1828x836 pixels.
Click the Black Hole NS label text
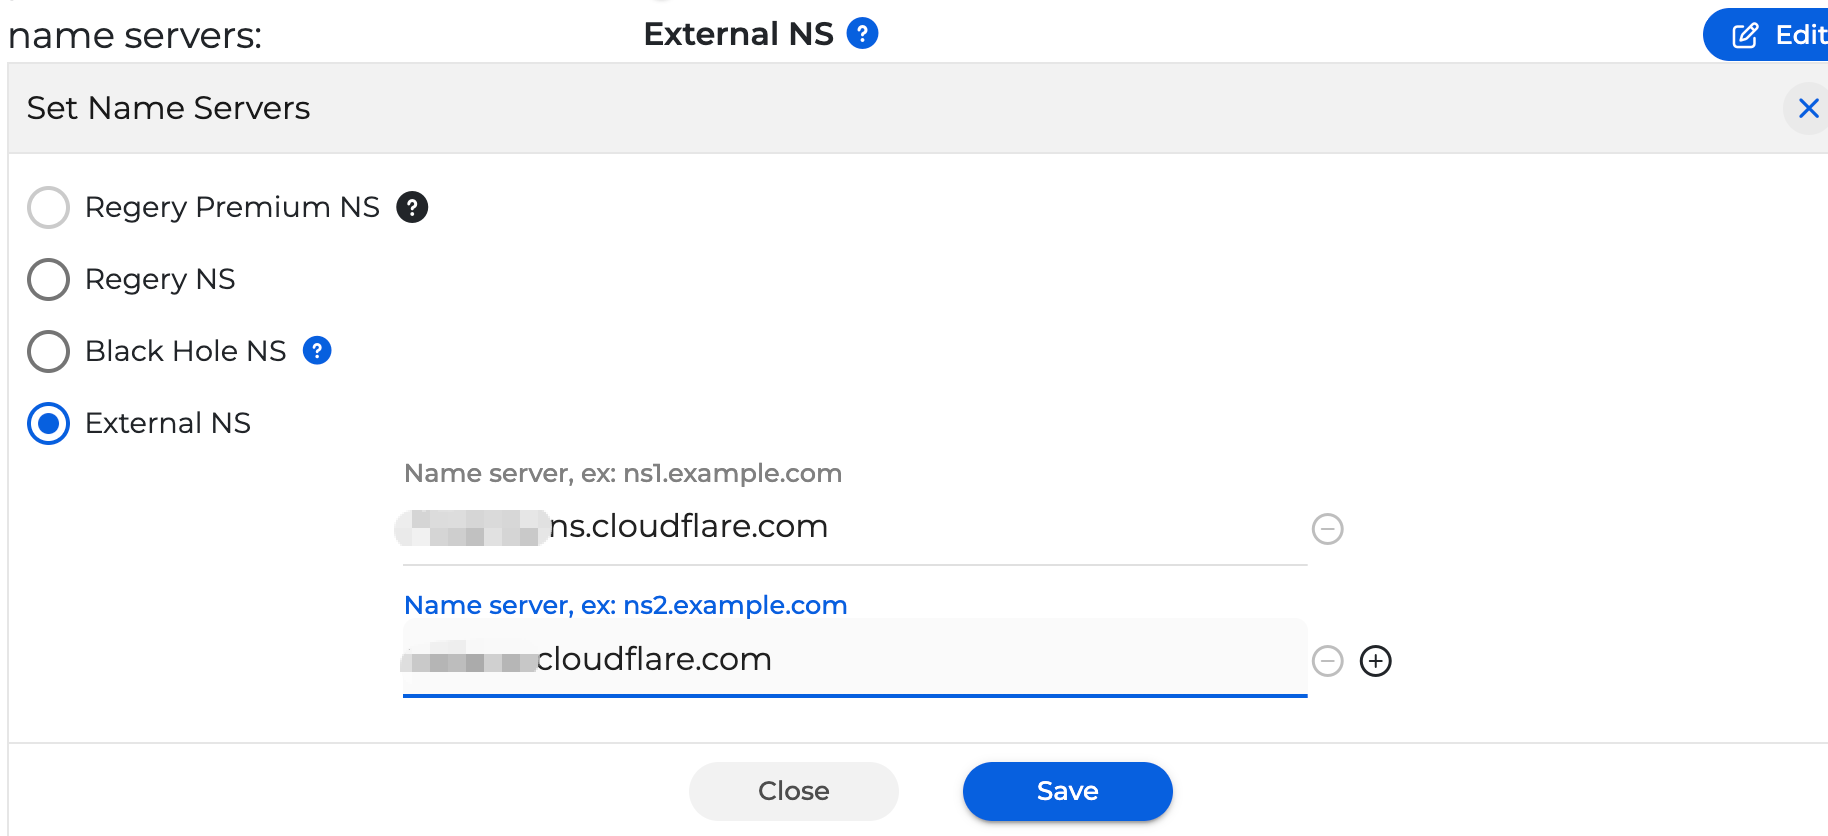(186, 351)
